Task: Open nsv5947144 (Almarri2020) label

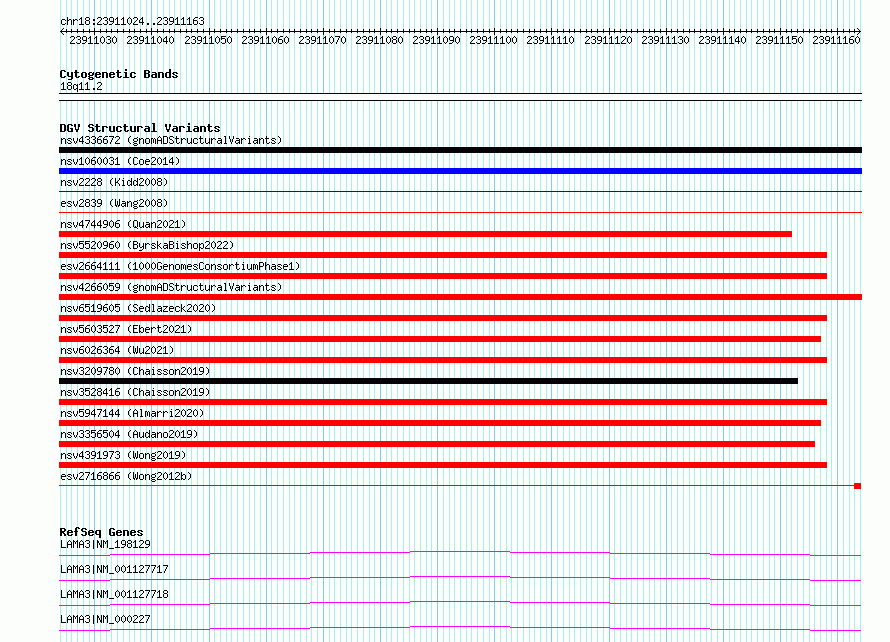Action: (132, 413)
